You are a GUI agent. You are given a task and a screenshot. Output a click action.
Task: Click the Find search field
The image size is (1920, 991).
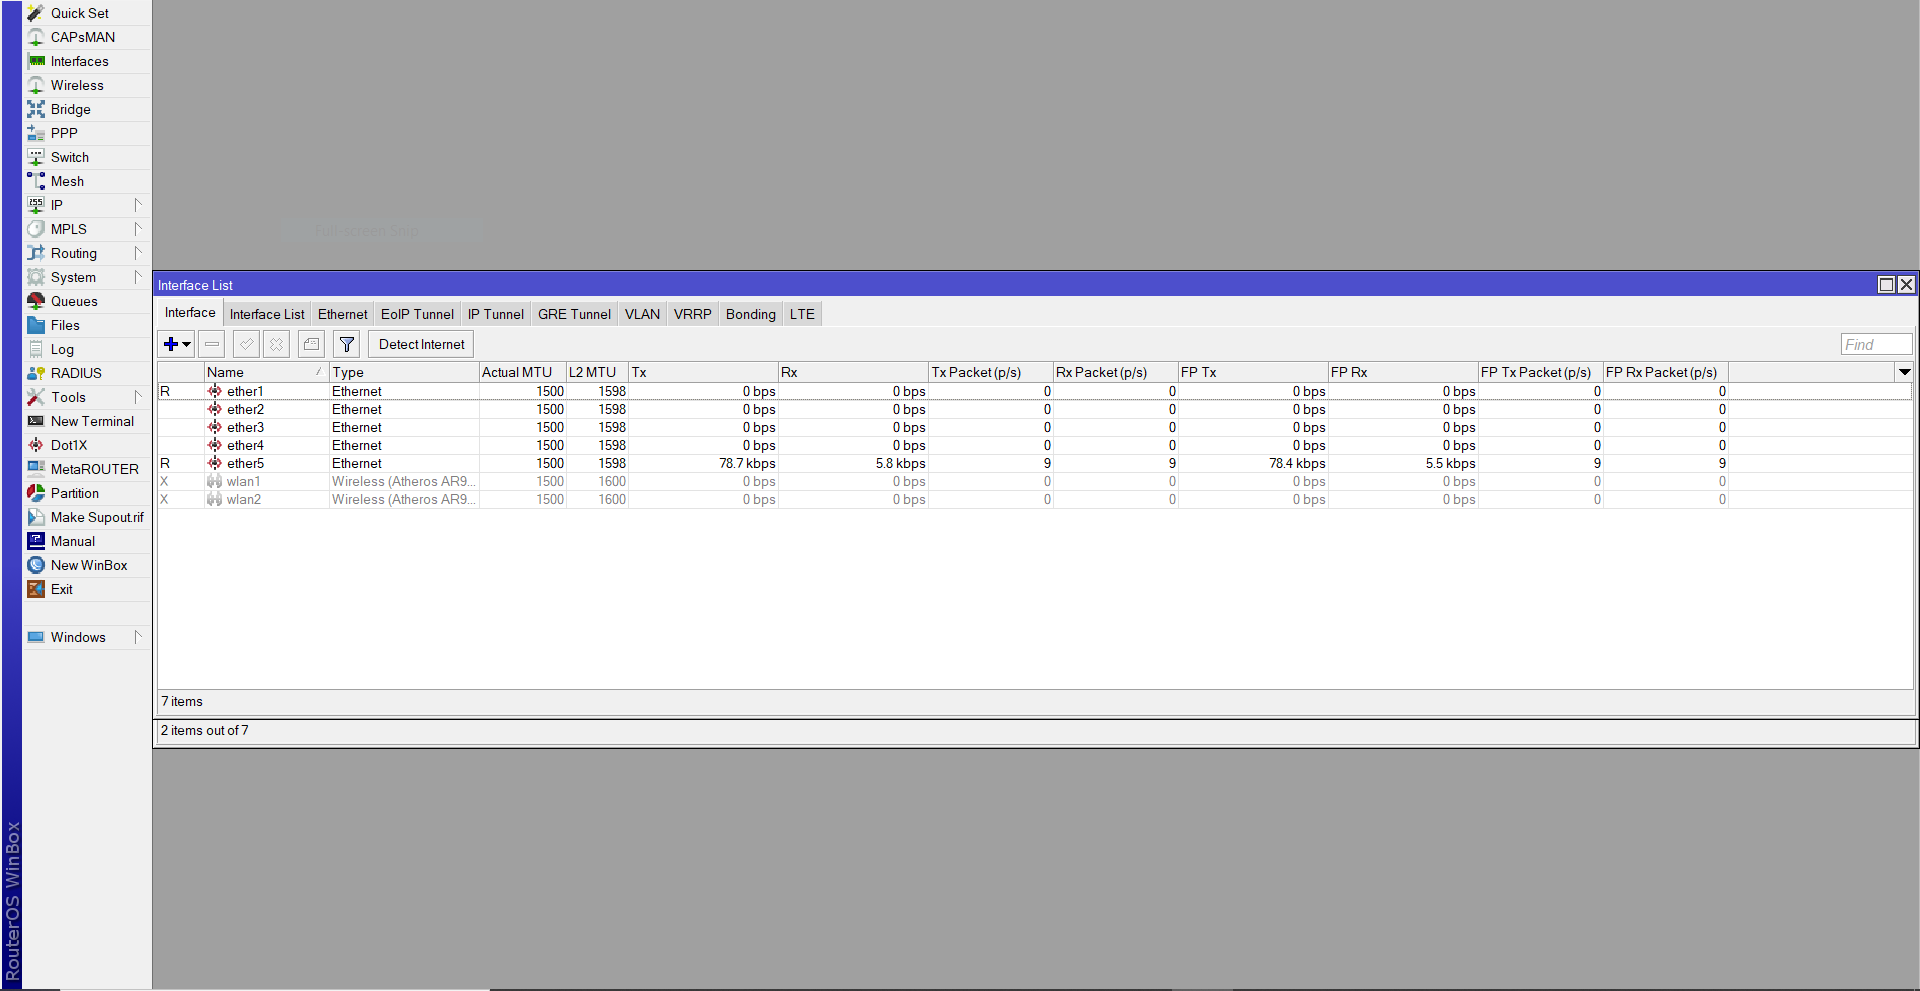[x=1876, y=344]
